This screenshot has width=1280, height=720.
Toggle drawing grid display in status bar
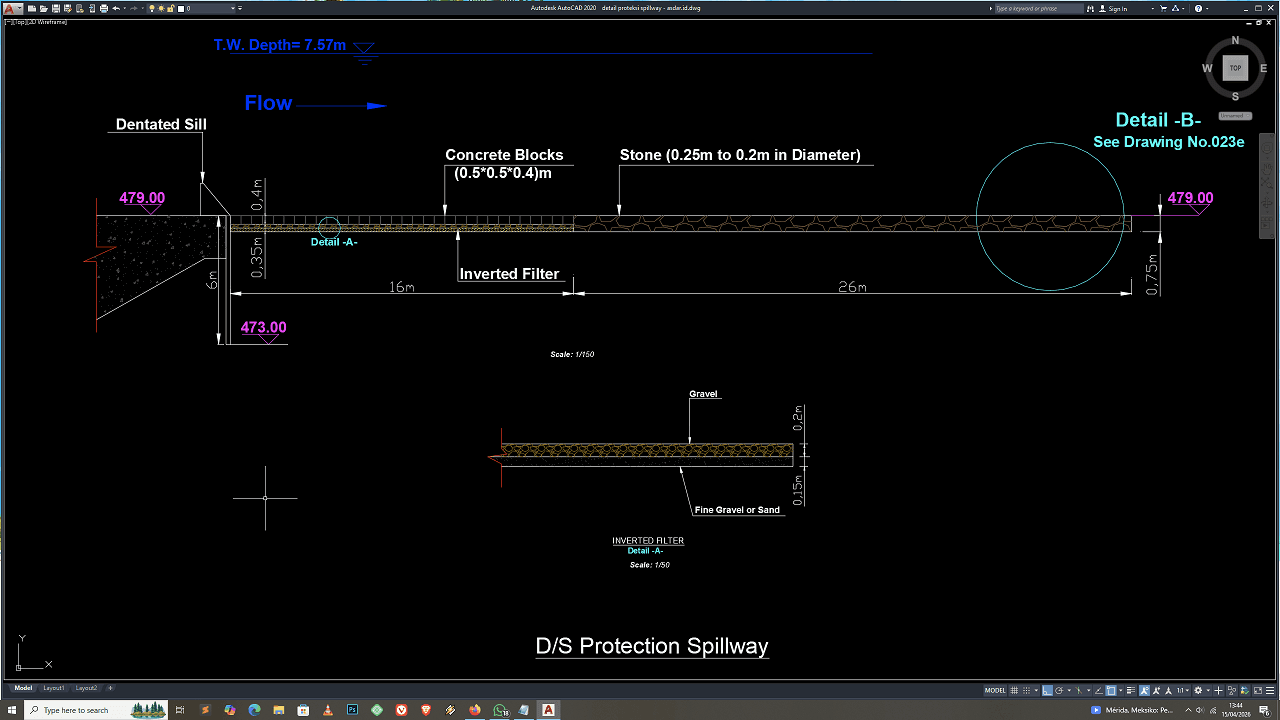(x=1014, y=690)
